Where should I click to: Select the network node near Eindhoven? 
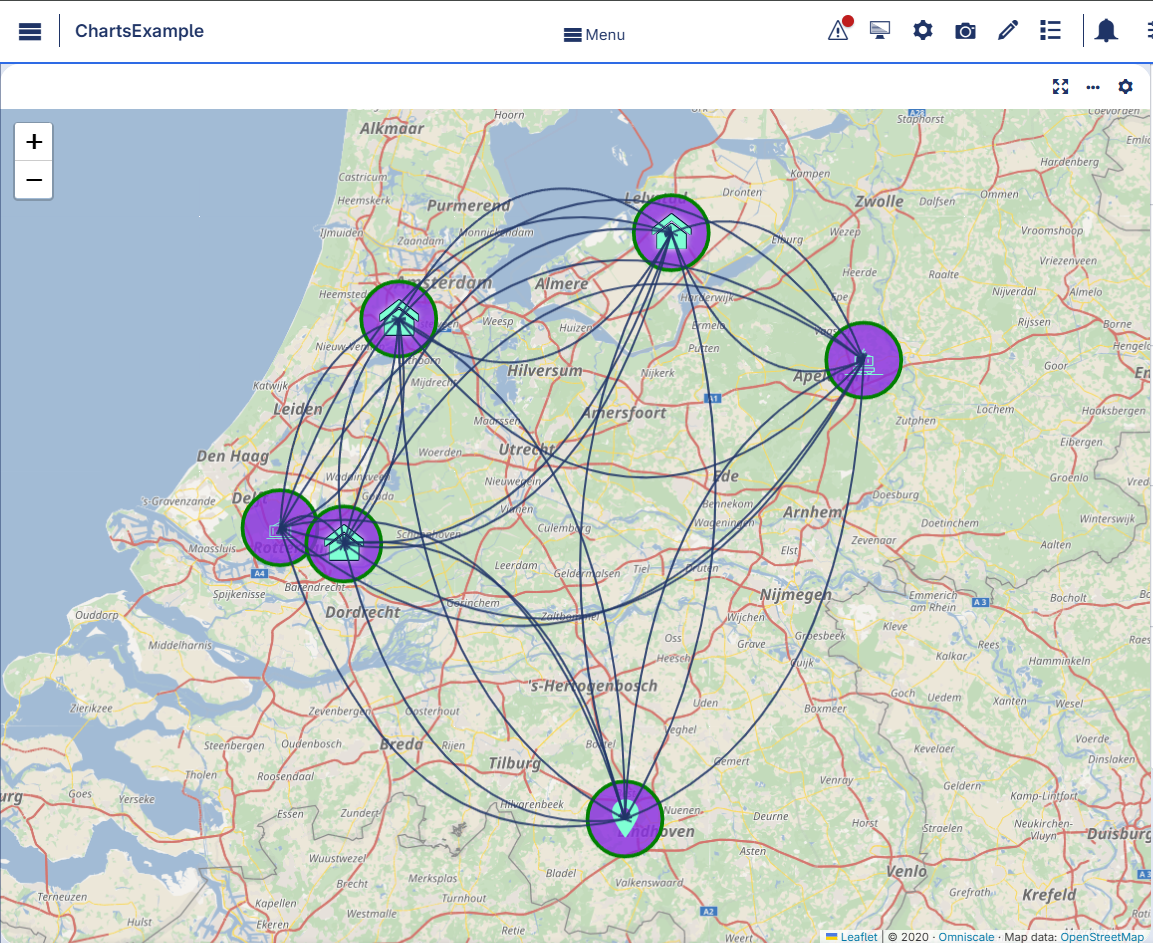pyautogui.click(x=624, y=818)
